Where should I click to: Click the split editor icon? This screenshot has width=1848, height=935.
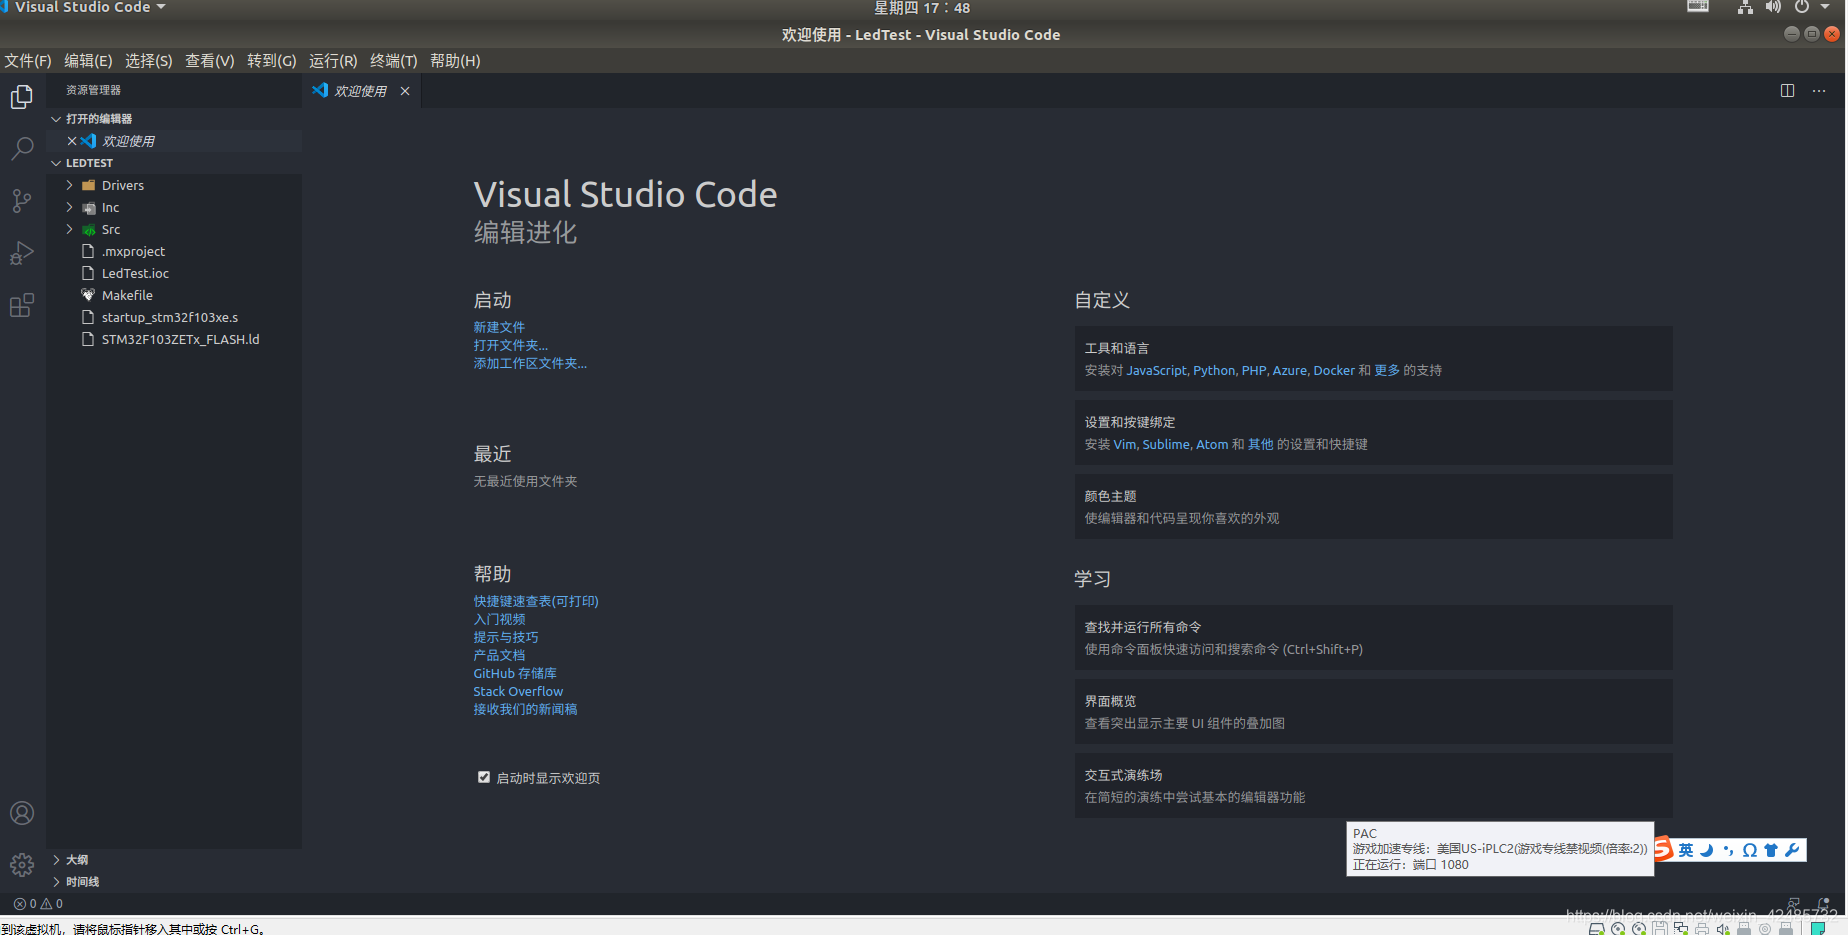[1787, 91]
